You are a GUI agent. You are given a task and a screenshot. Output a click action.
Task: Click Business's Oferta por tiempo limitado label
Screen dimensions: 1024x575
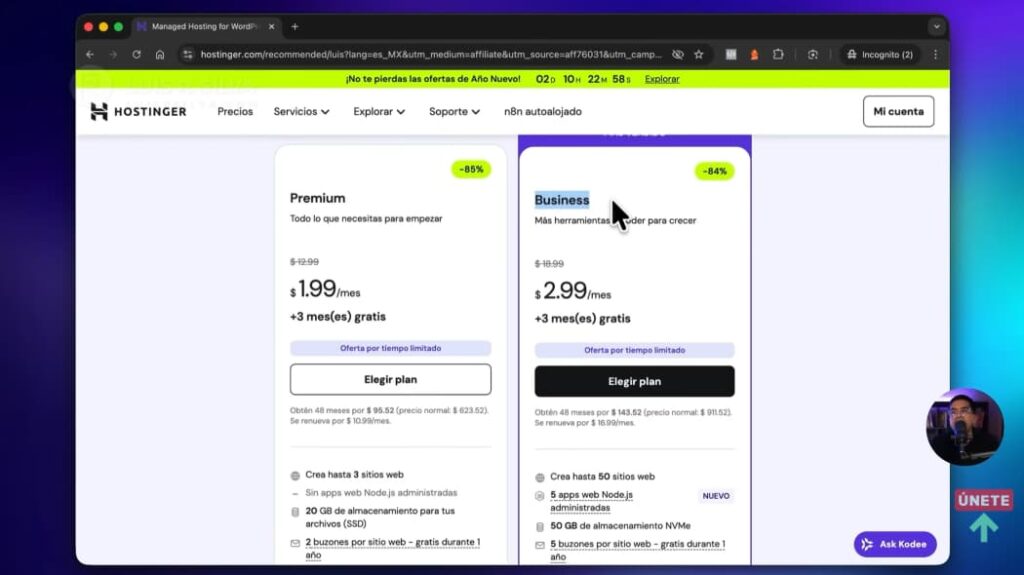point(634,350)
